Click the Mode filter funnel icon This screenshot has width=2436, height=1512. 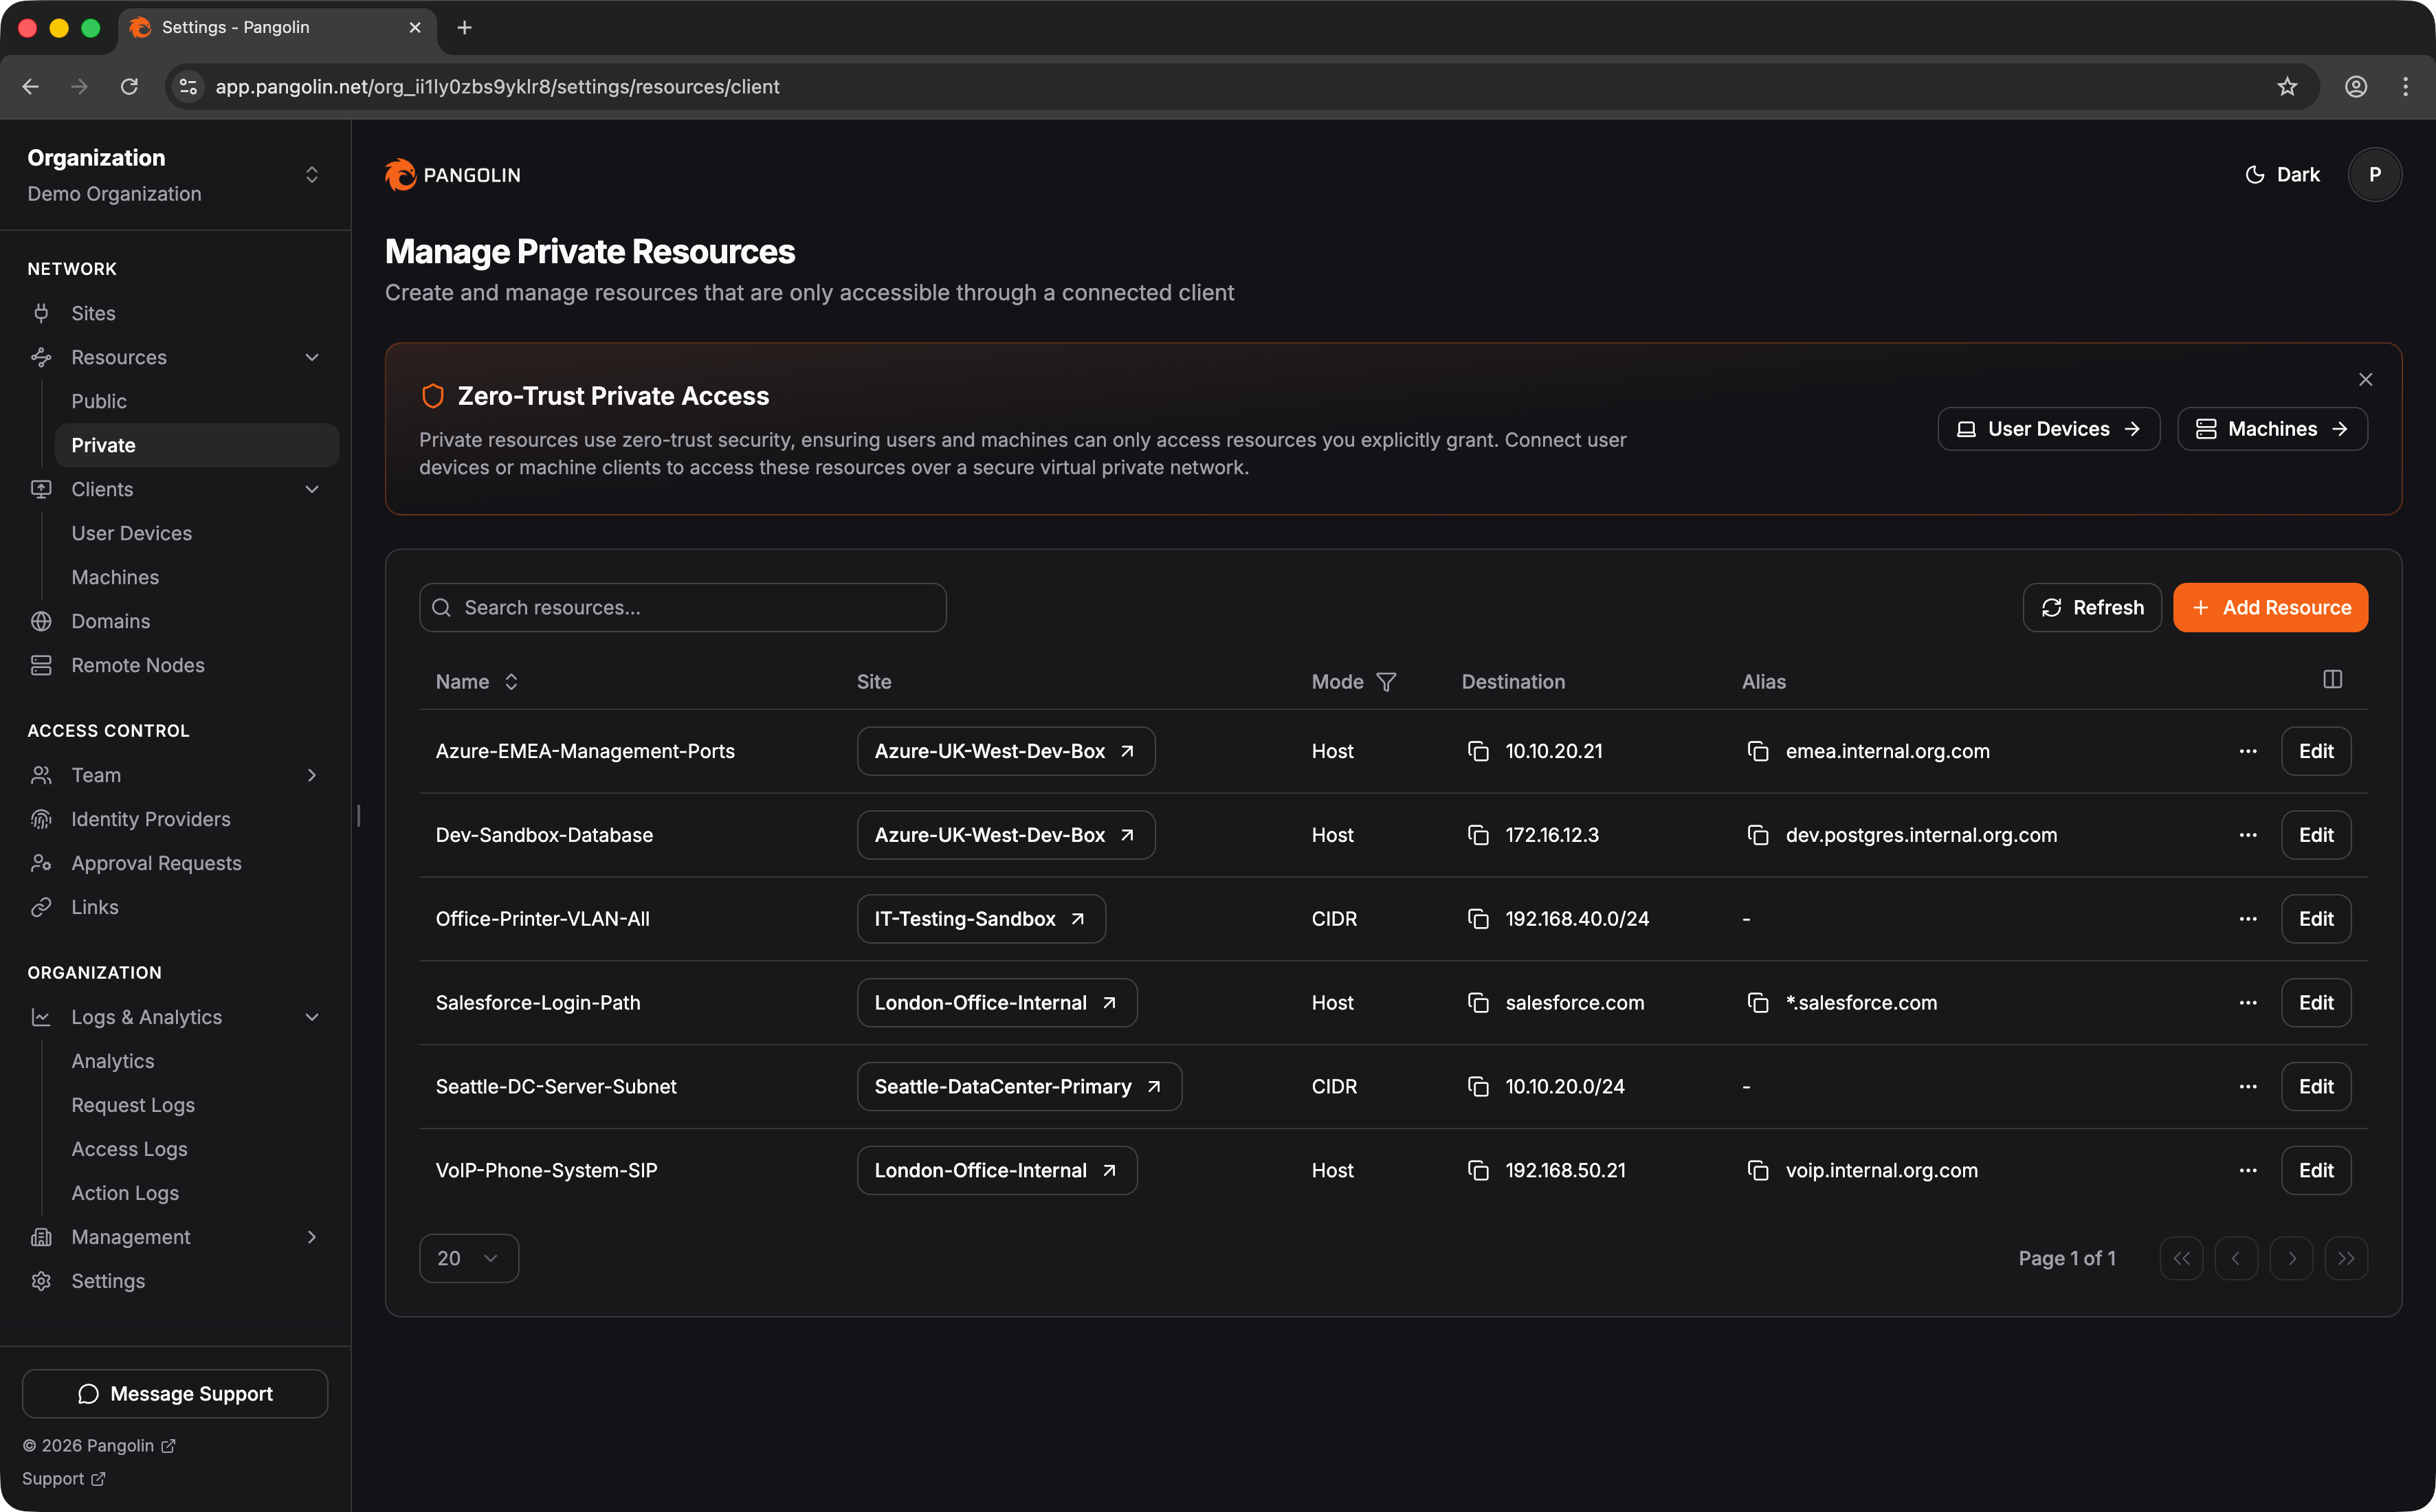[x=1386, y=682]
